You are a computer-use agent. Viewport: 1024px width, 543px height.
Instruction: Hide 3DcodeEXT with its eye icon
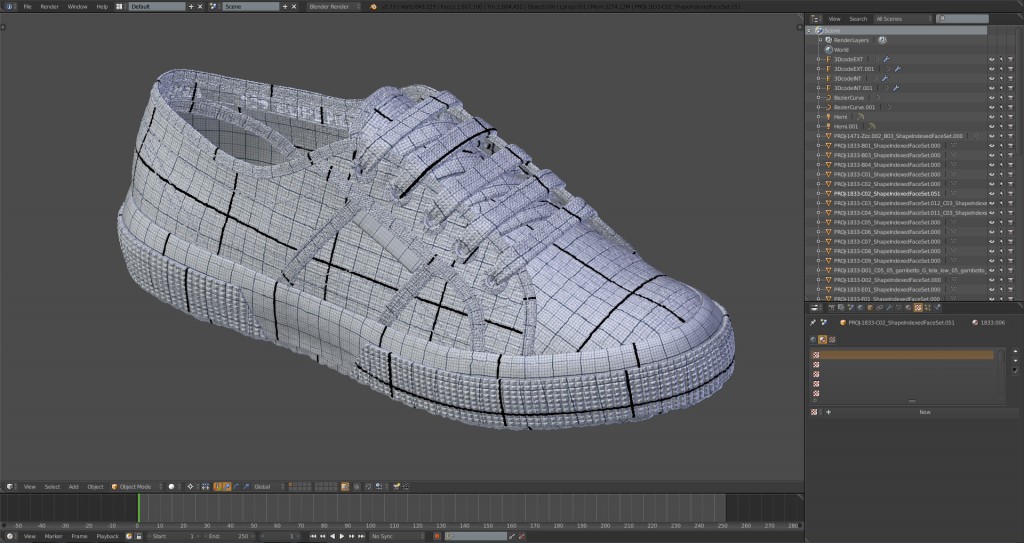click(991, 59)
